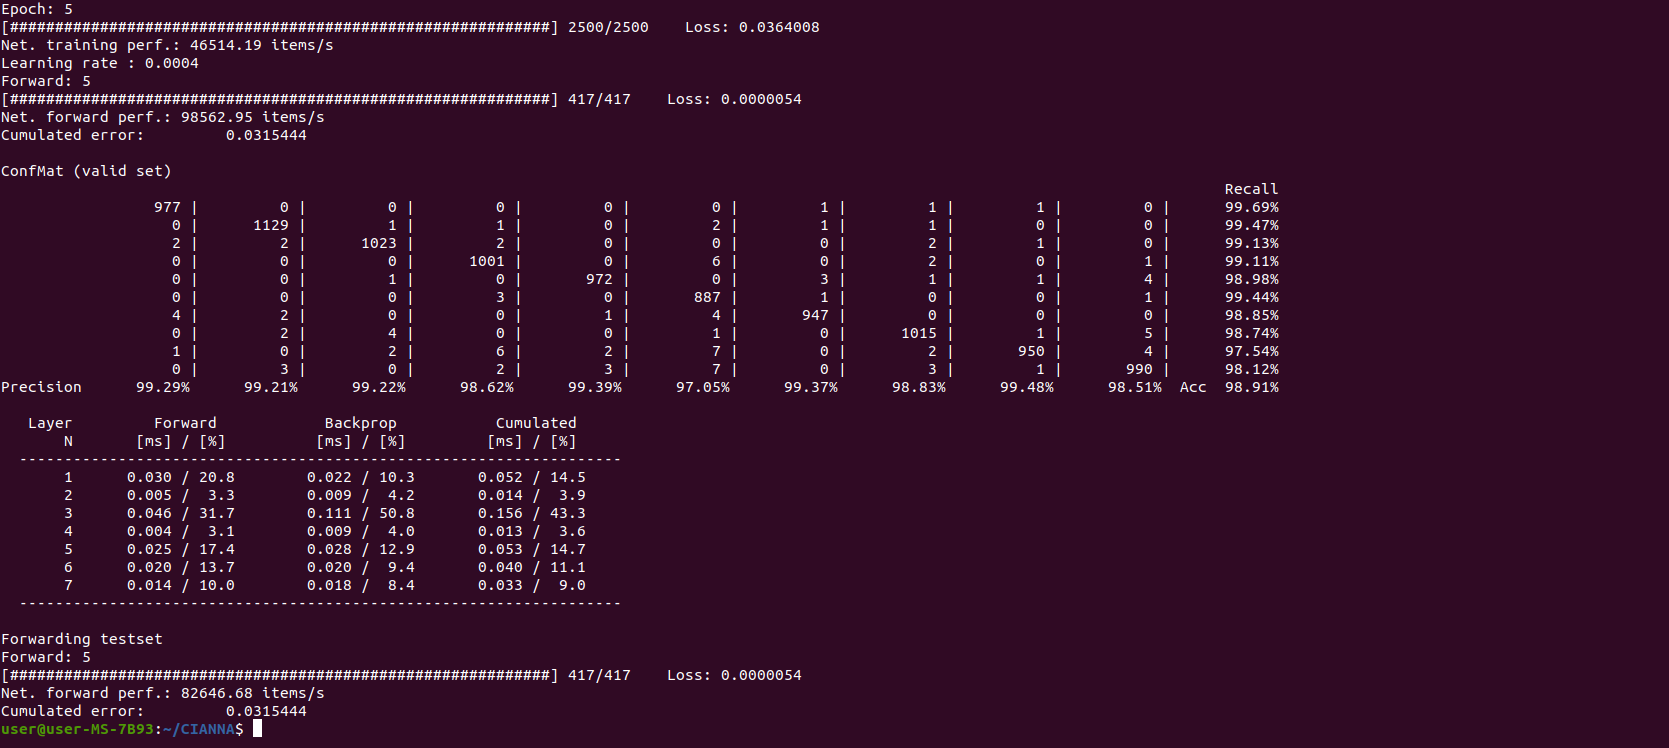The height and width of the screenshot is (748, 1669).
Task: Click the "ConfMat (valid set)" heading
Action: 86,171
